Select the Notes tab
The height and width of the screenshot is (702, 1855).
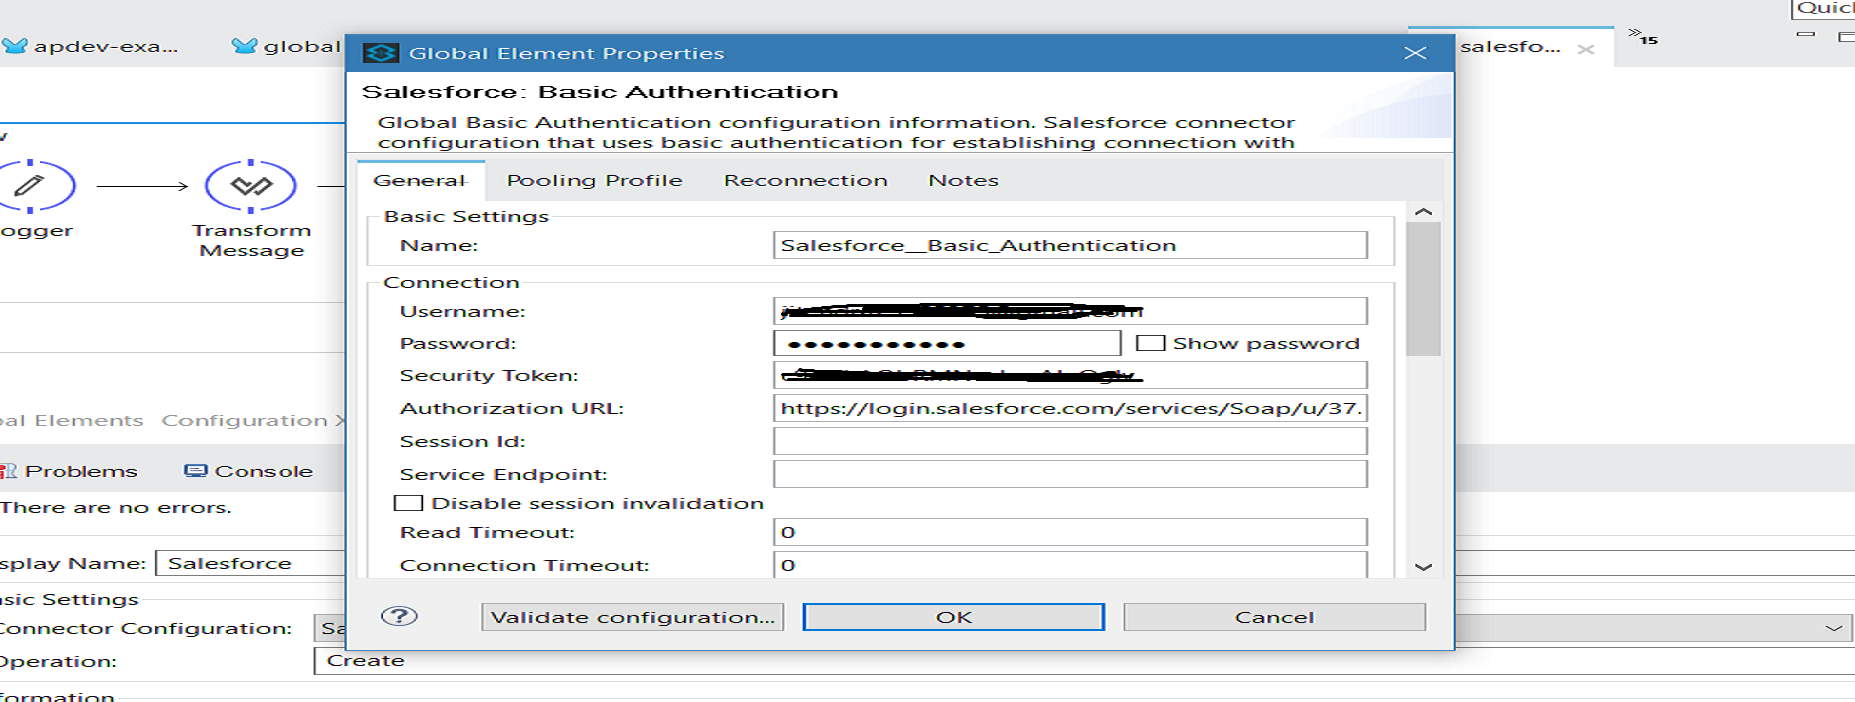(963, 181)
